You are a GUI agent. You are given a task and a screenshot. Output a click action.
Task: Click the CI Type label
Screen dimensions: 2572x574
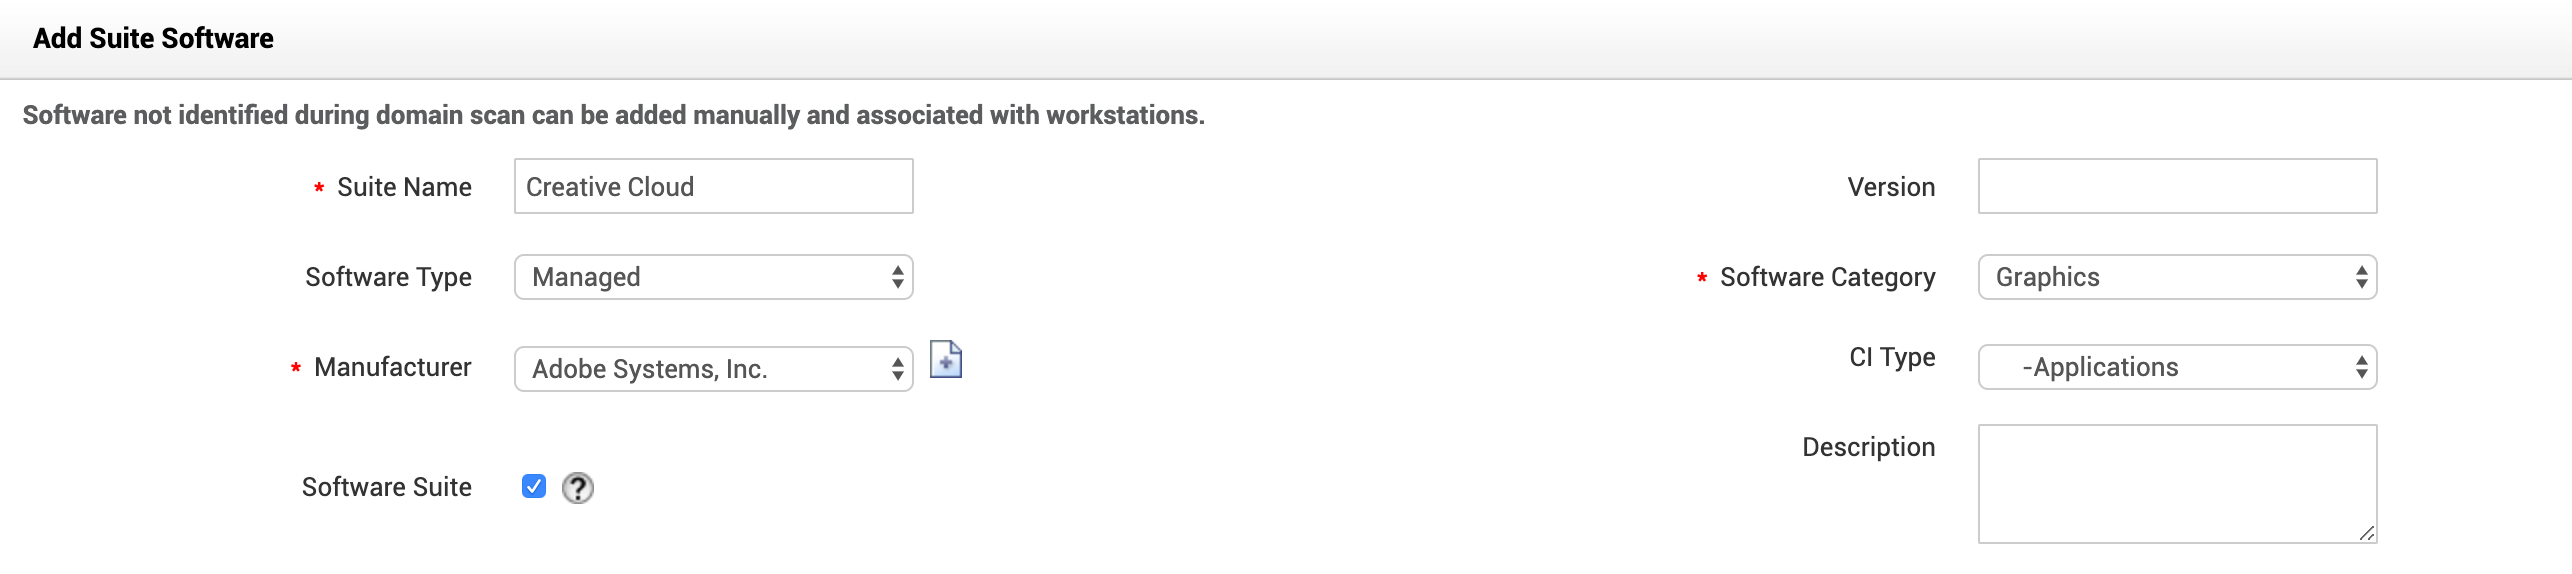1891,357
